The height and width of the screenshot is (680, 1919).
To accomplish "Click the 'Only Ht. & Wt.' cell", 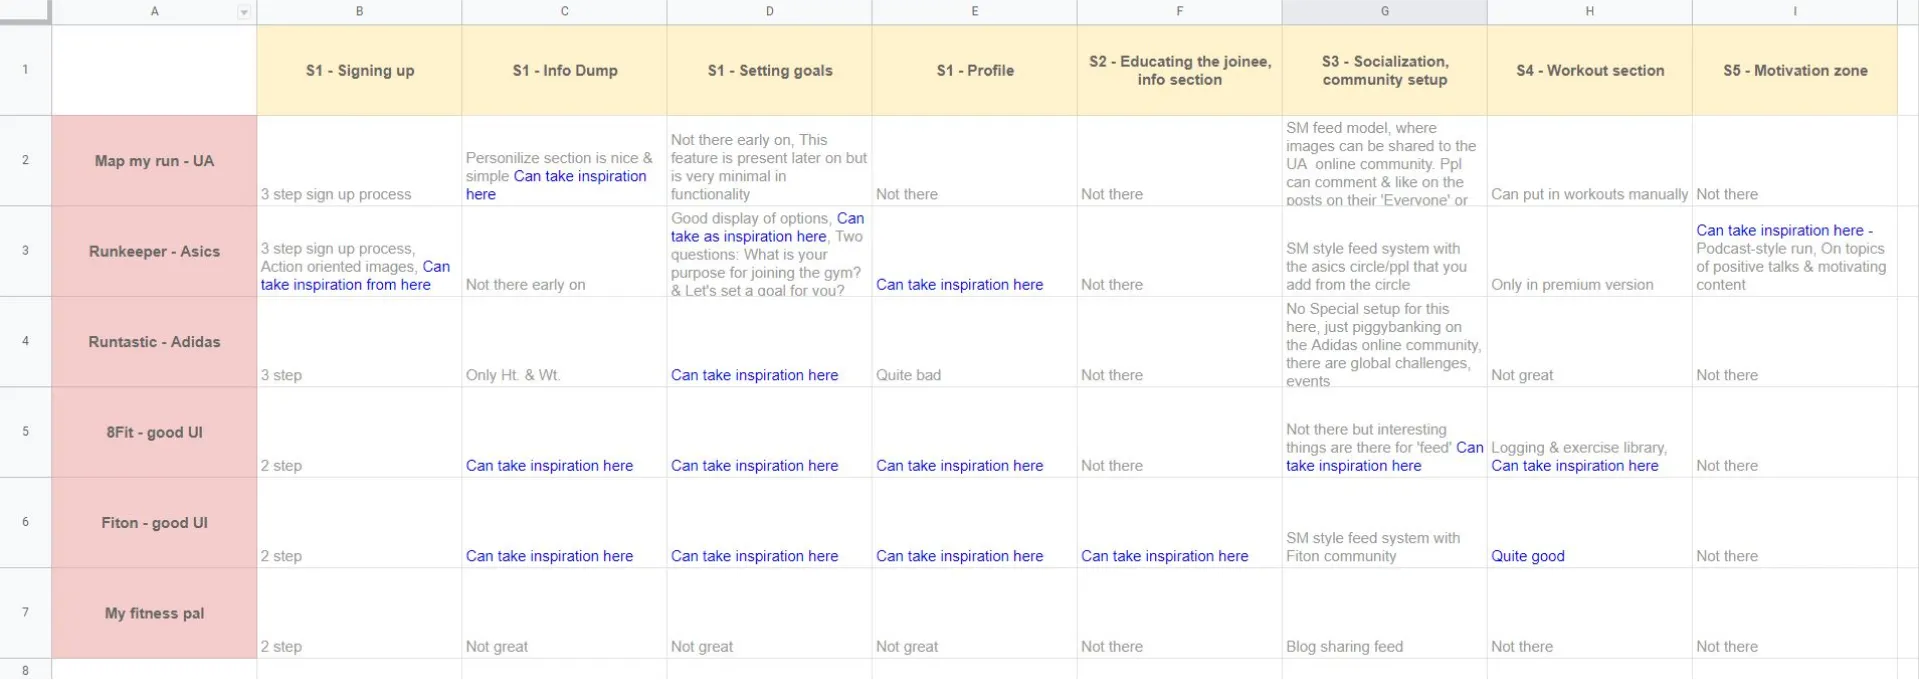I will [x=564, y=342].
